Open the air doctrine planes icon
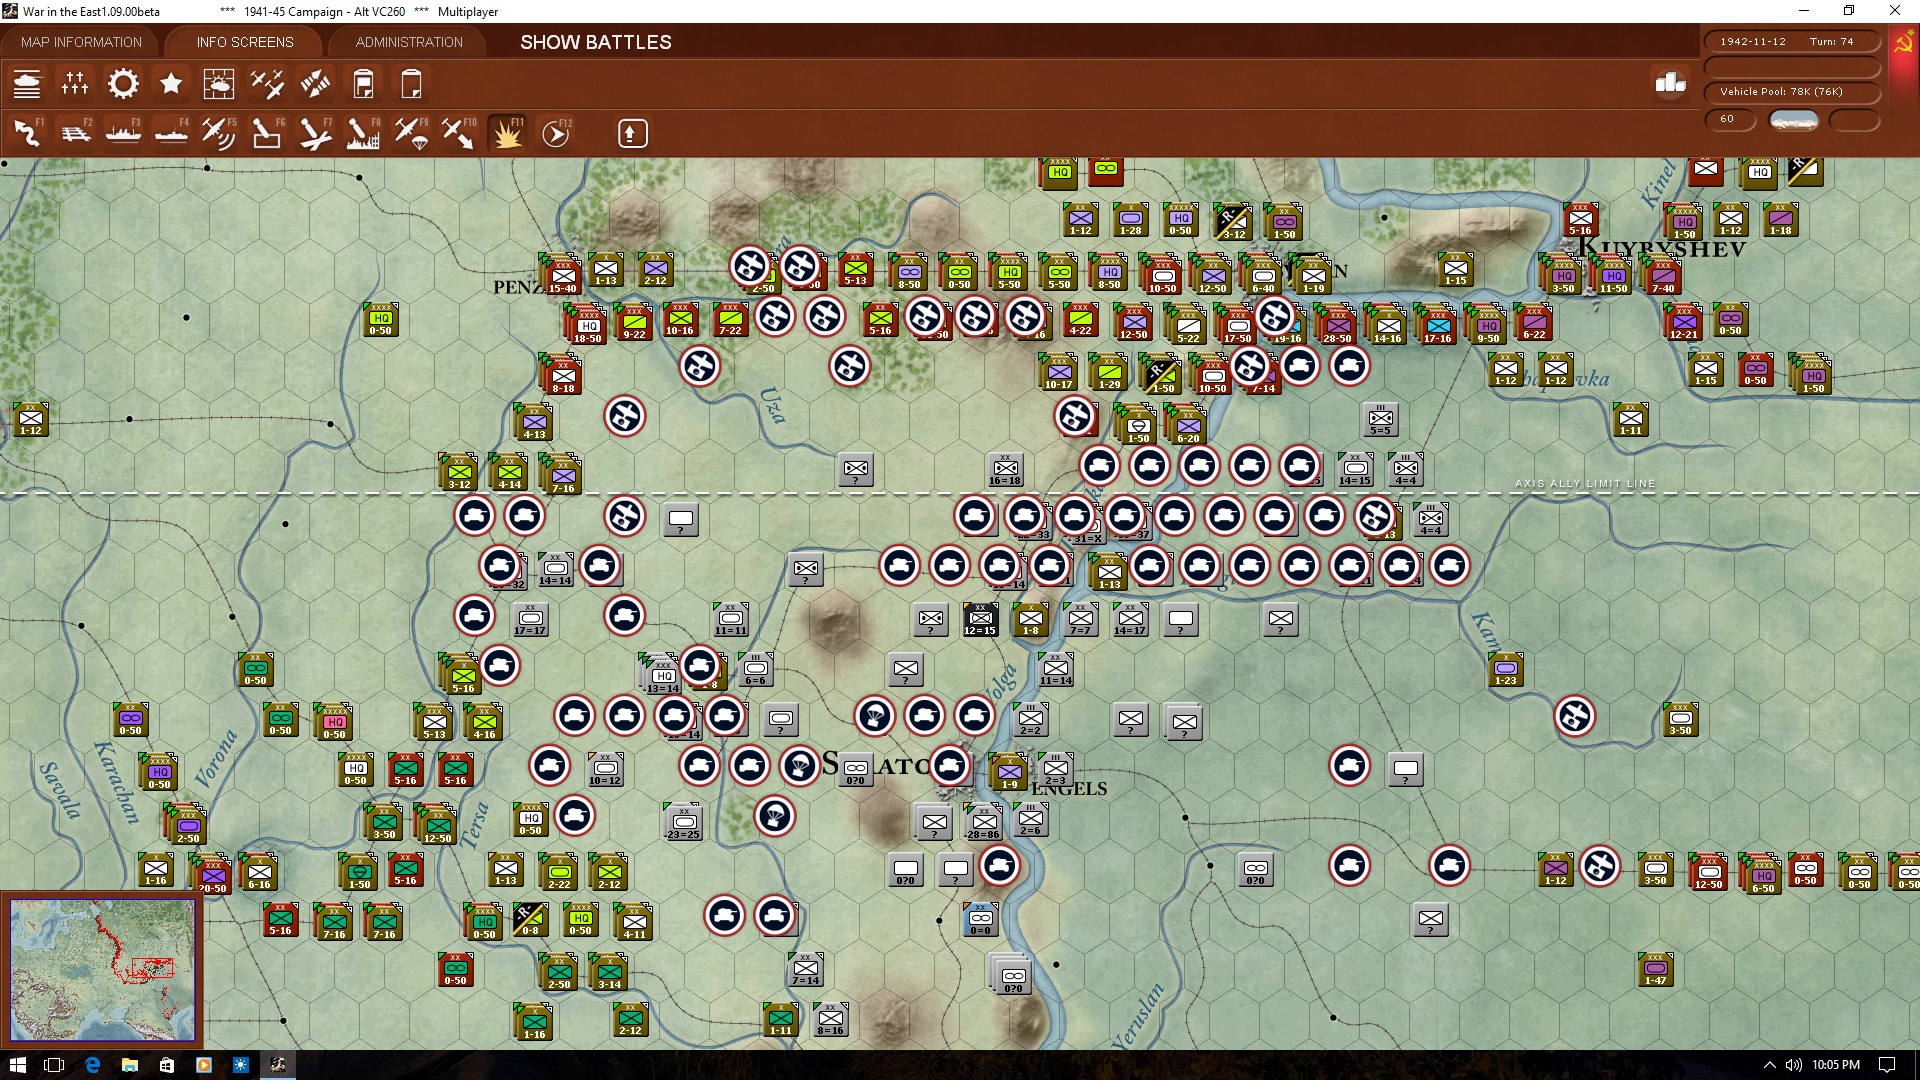The image size is (1920, 1080). [267, 84]
